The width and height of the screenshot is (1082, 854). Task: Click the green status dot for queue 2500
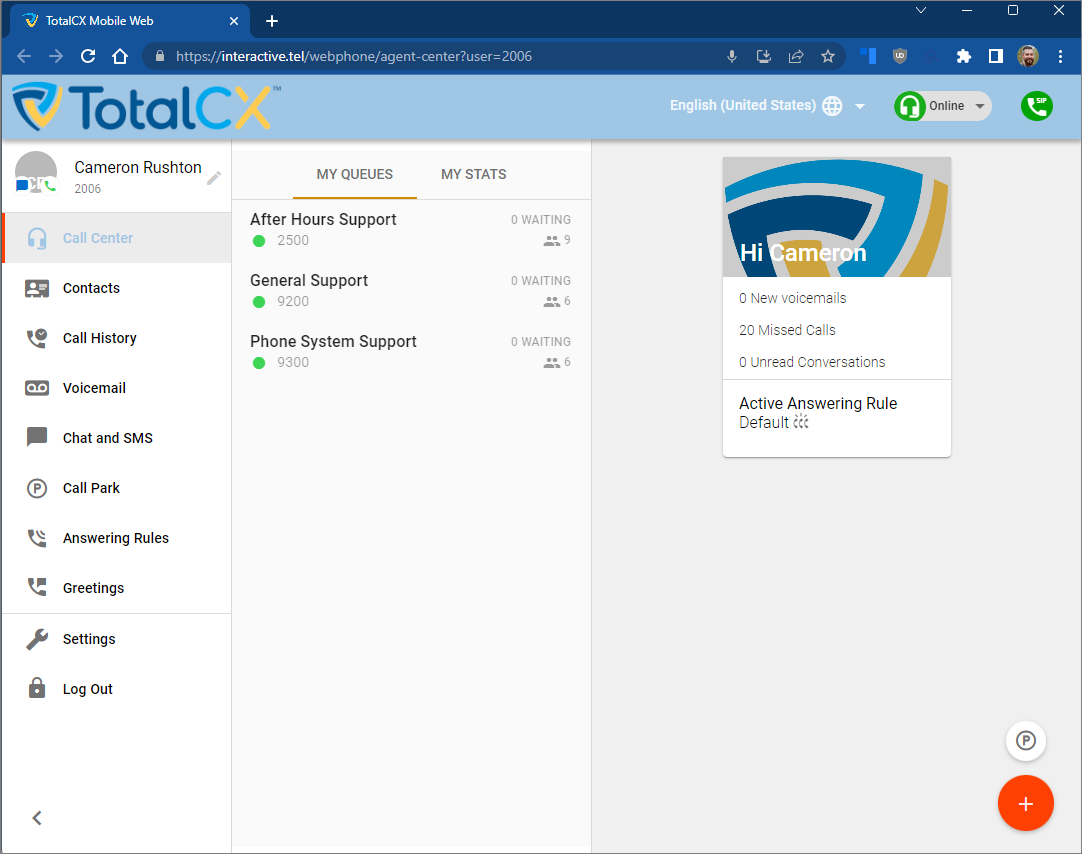coord(259,241)
